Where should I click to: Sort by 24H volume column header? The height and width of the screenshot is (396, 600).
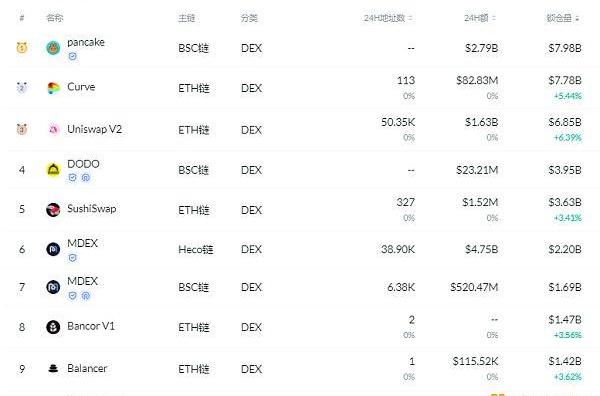pos(480,18)
